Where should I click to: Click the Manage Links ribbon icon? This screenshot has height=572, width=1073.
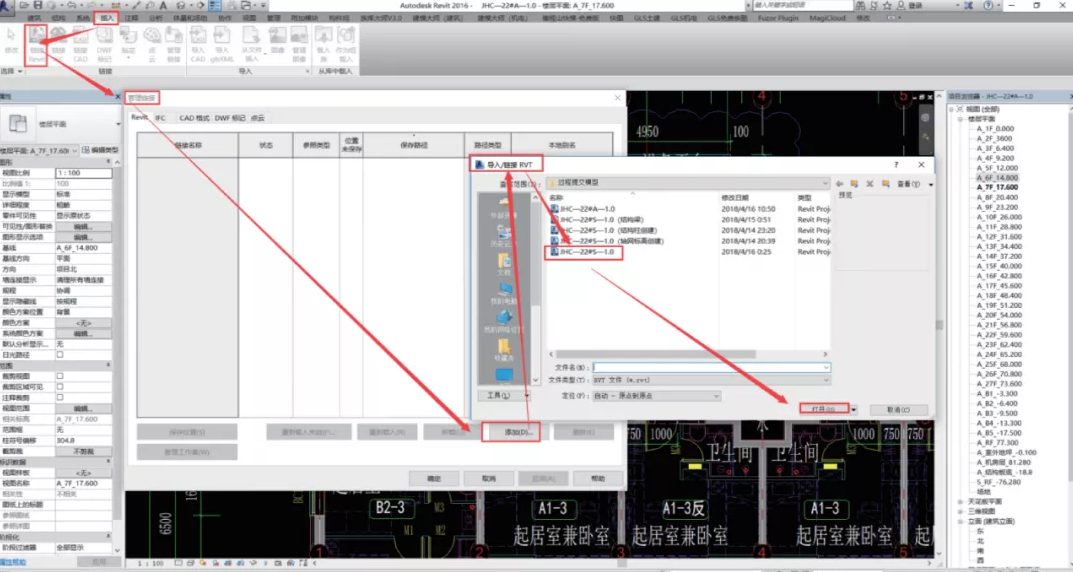(174, 42)
